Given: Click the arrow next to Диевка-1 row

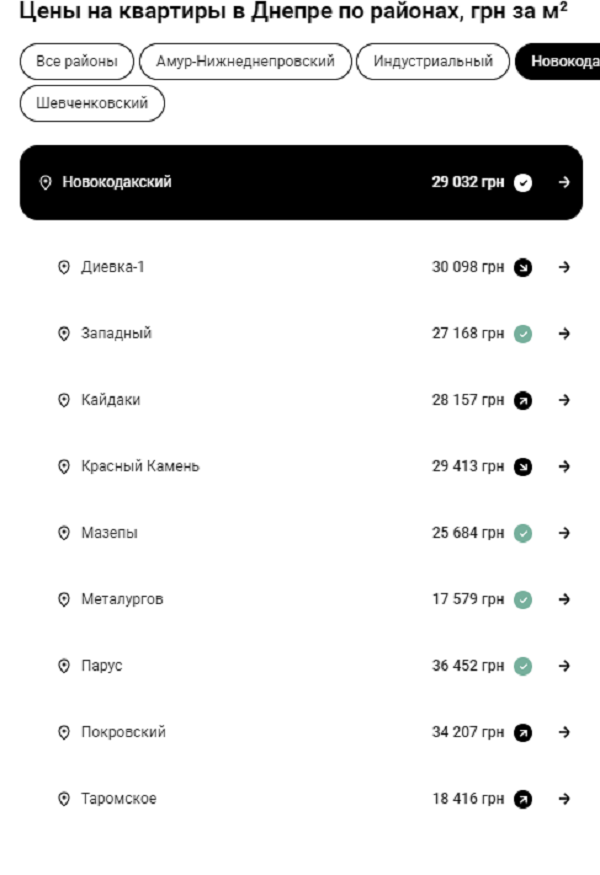Looking at the screenshot, I should pos(564,267).
